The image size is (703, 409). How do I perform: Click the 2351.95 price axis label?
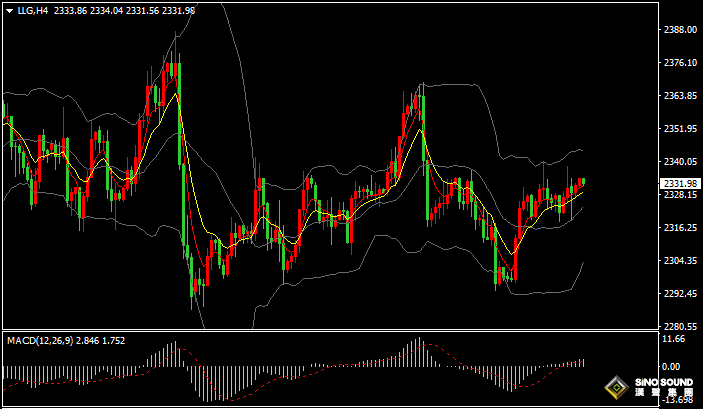(679, 129)
